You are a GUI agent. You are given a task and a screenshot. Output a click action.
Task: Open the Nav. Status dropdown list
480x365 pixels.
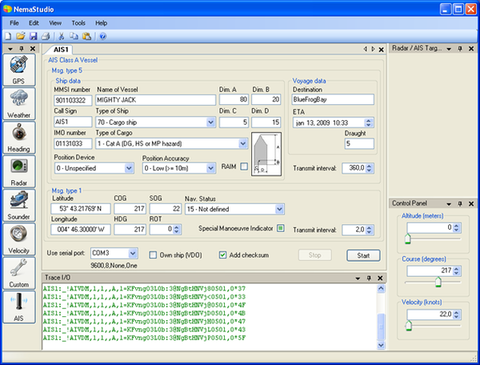[279, 209]
